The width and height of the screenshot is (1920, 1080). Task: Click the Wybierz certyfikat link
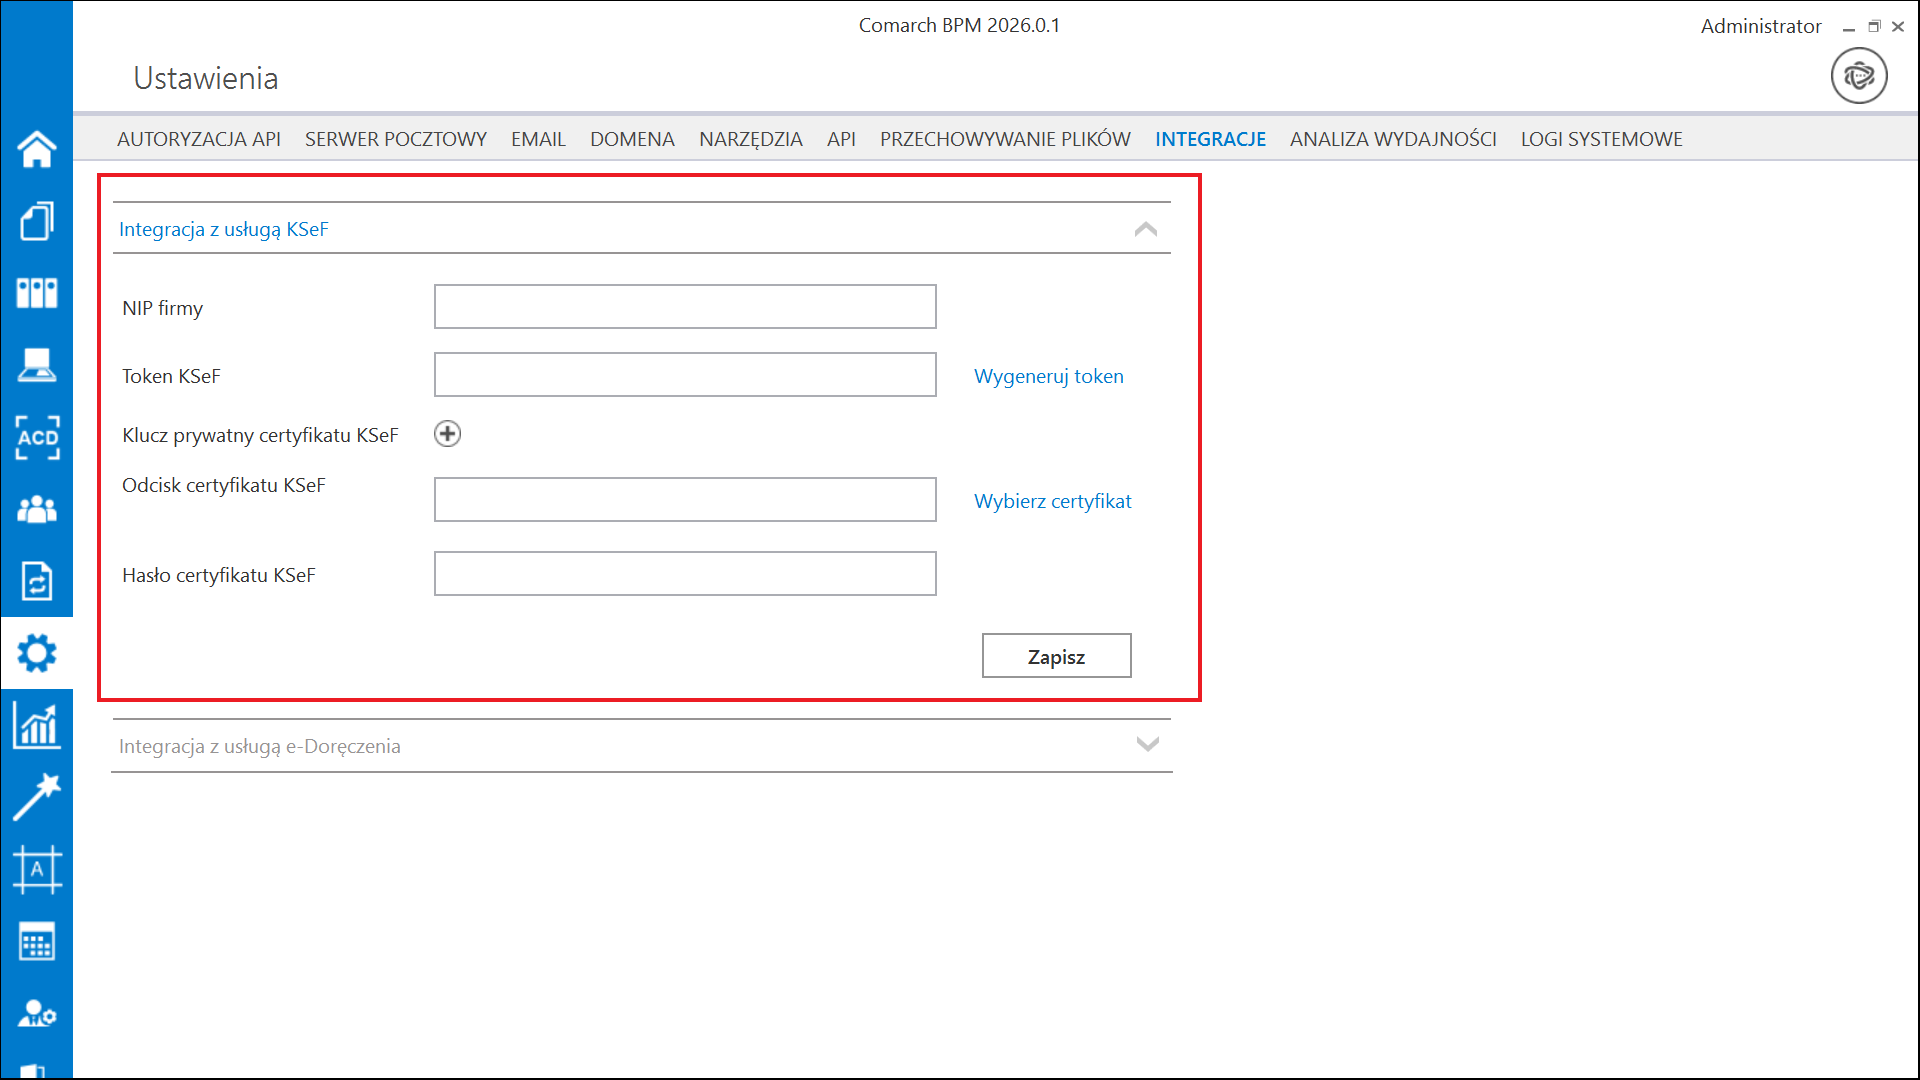pos(1052,501)
